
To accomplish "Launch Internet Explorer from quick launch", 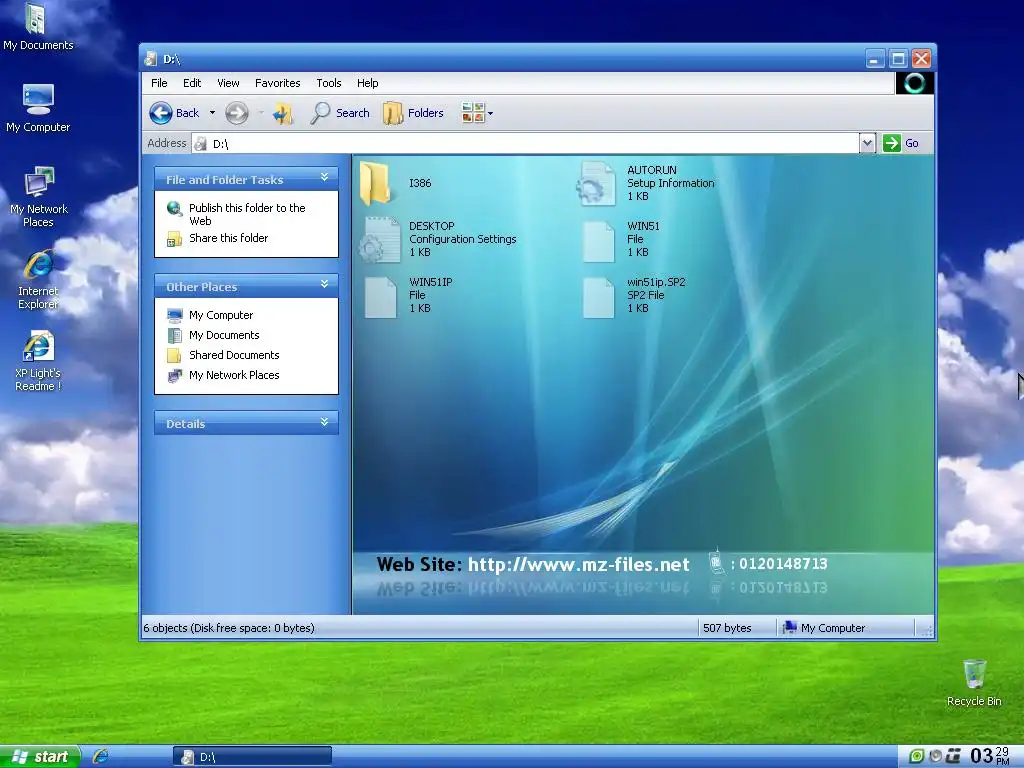I will pyautogui.click(x=101, y=756).
